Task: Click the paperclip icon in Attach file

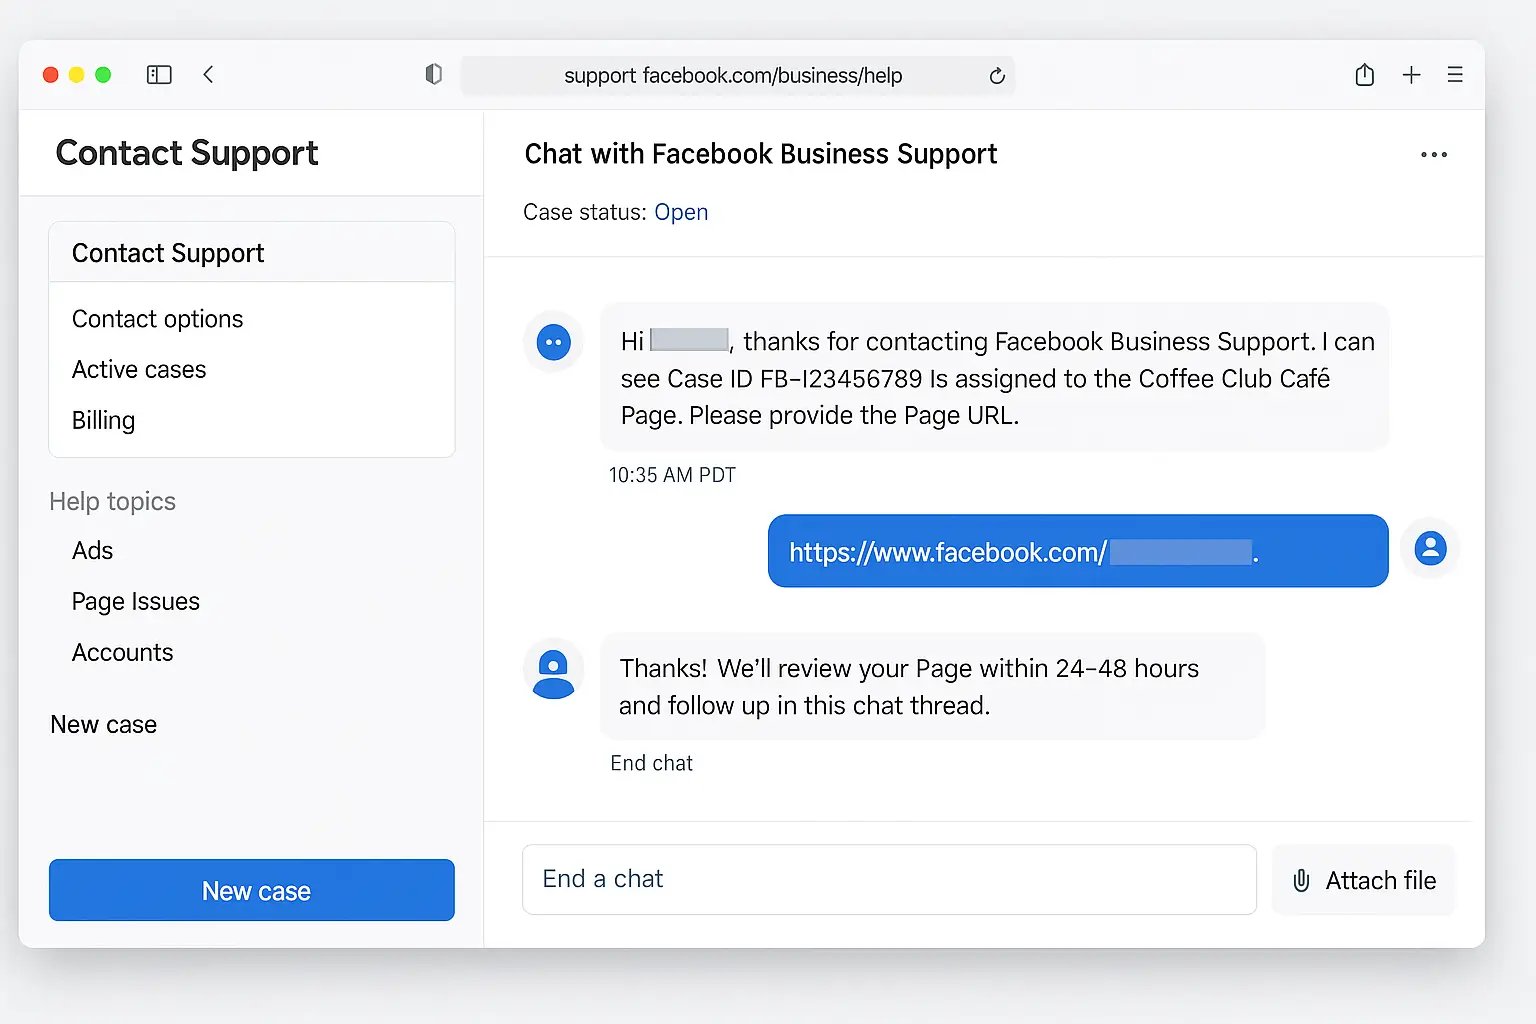Action: [1301, 880]
